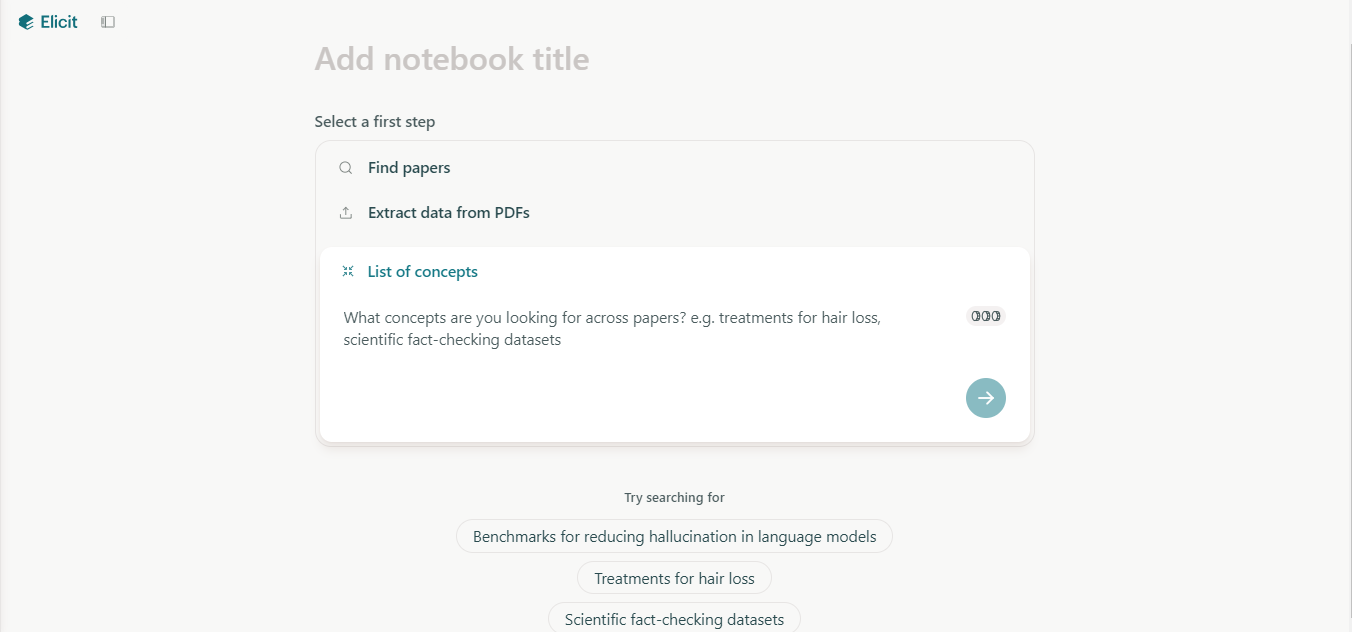Viewport: 1352px width, 632px height.
Task: Pick the Treatments for hair loss suggestion
Action: 674,579
